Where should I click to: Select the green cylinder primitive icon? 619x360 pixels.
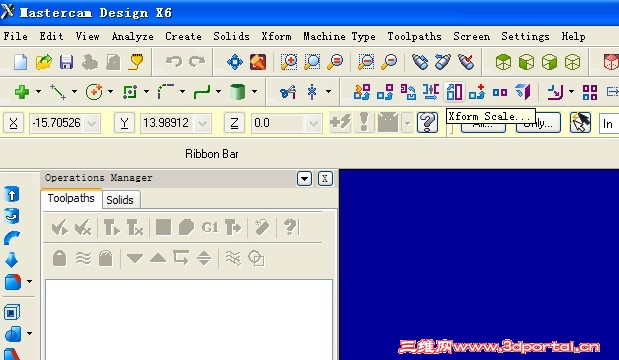(237, 92)
